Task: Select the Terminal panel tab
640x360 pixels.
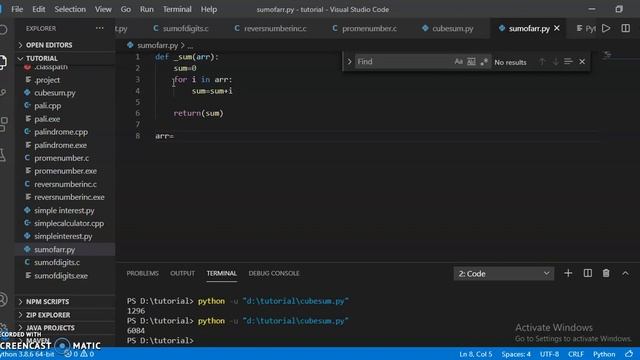Action: pyautogui.click(x=221, y=273)
